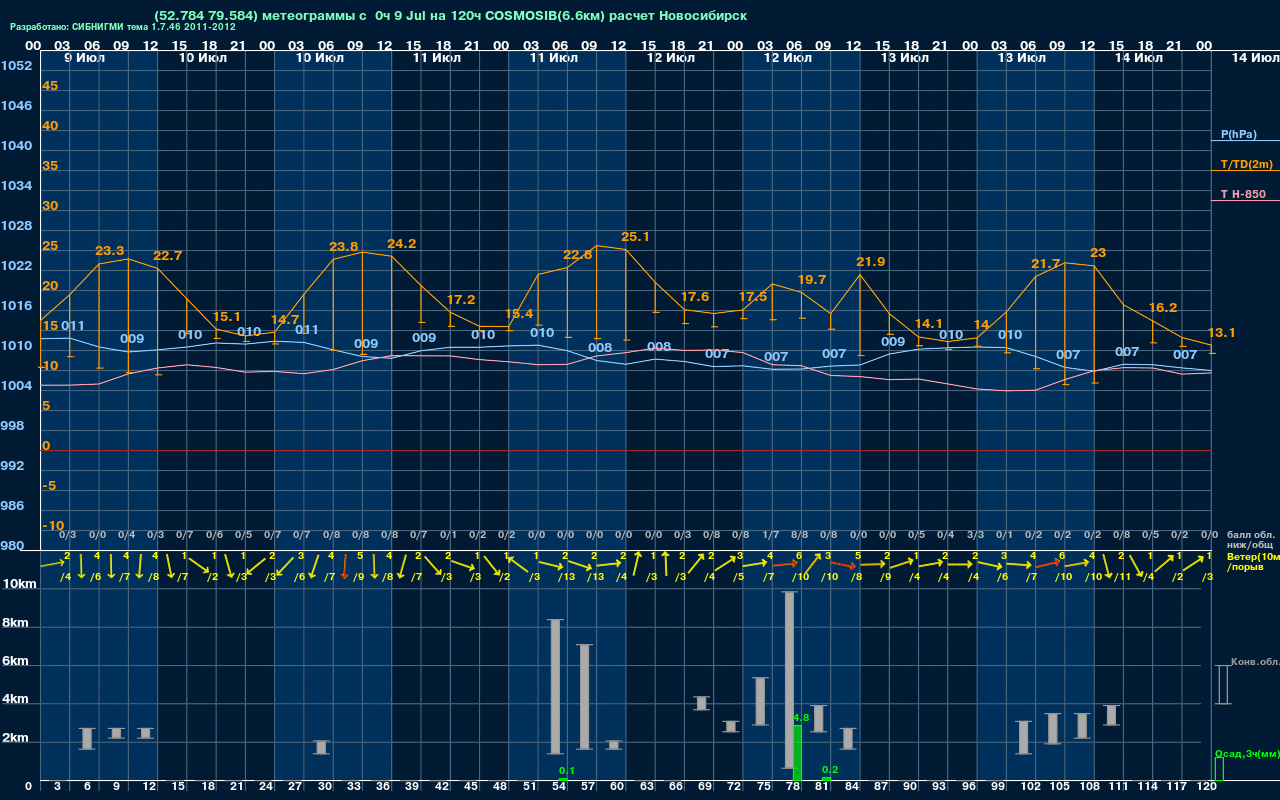This screenshot has height=800, width=1280.
Task: Click temperature value 16.2
Action: tap(1163, 308)
